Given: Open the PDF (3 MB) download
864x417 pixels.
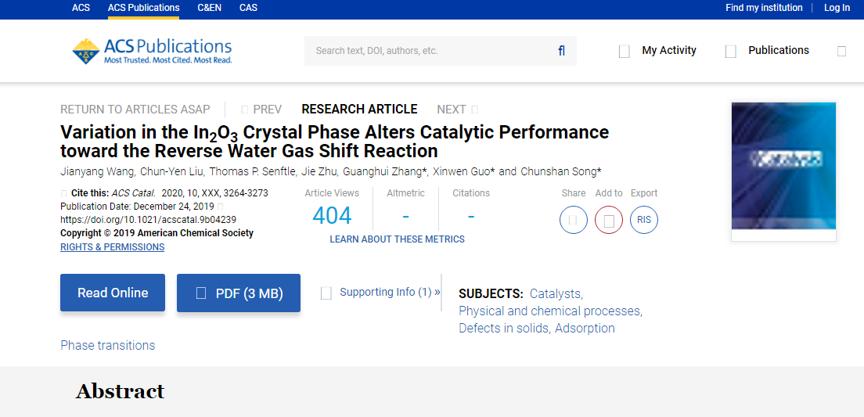Looking at the screenshot, I should (x=238, y=293).
